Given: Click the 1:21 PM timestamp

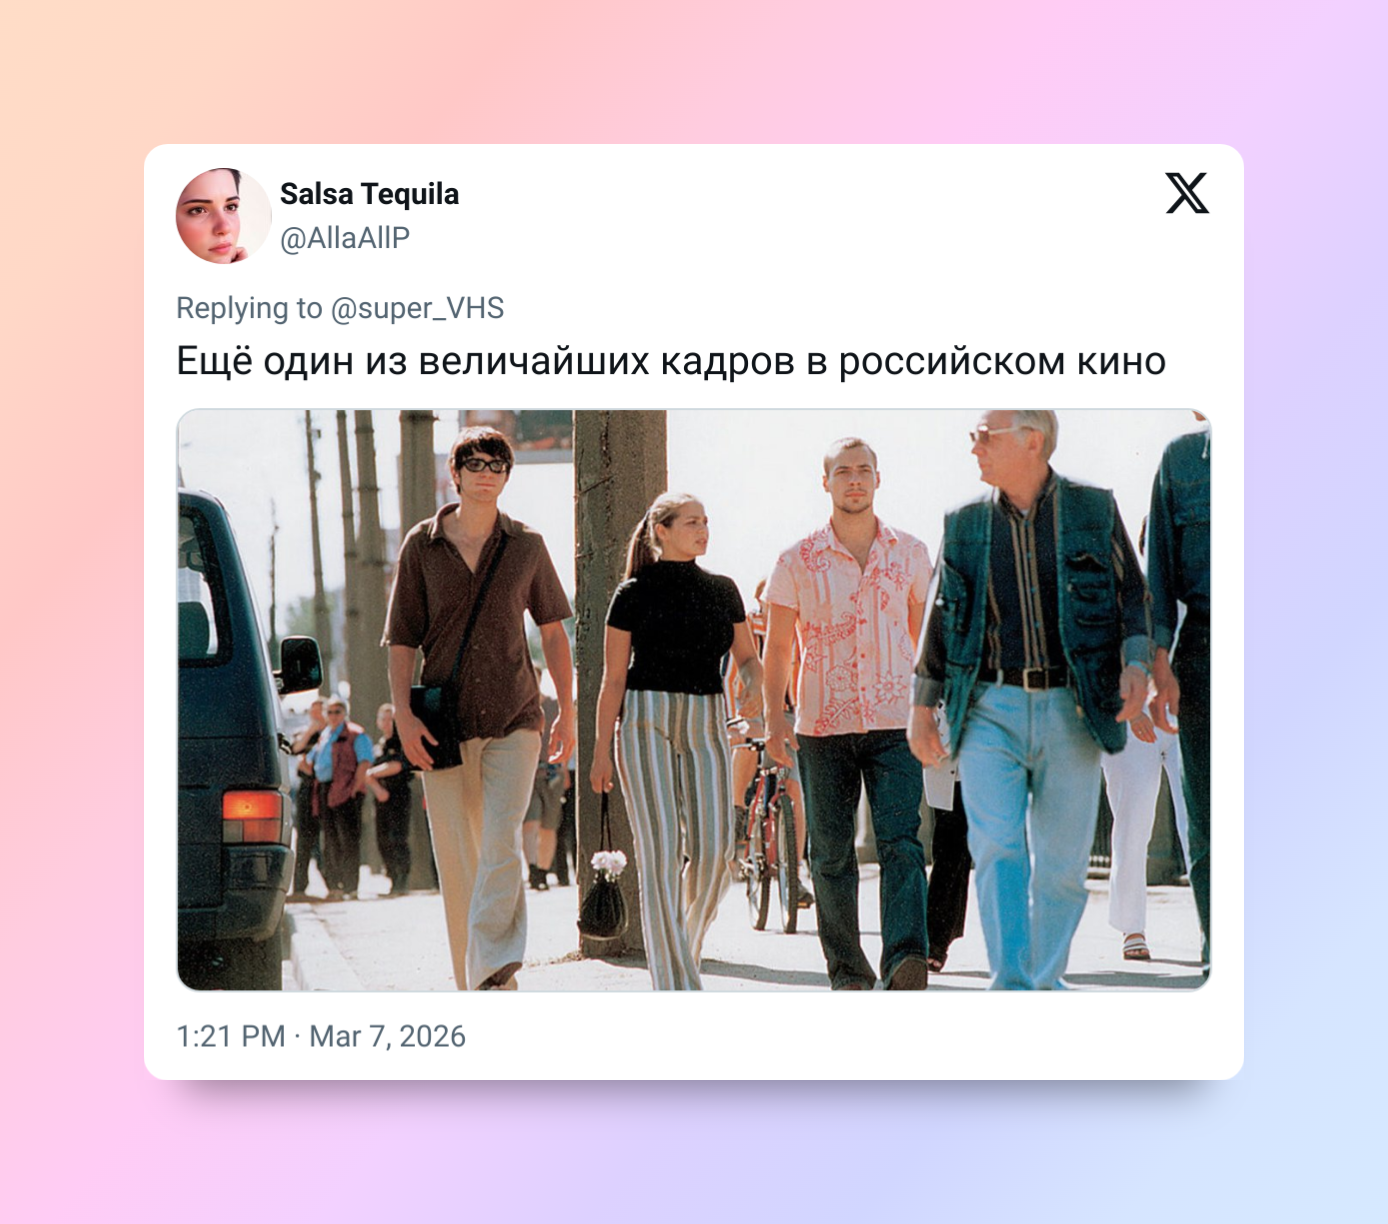Looking at the screenshot, I should pos(231,1036).
